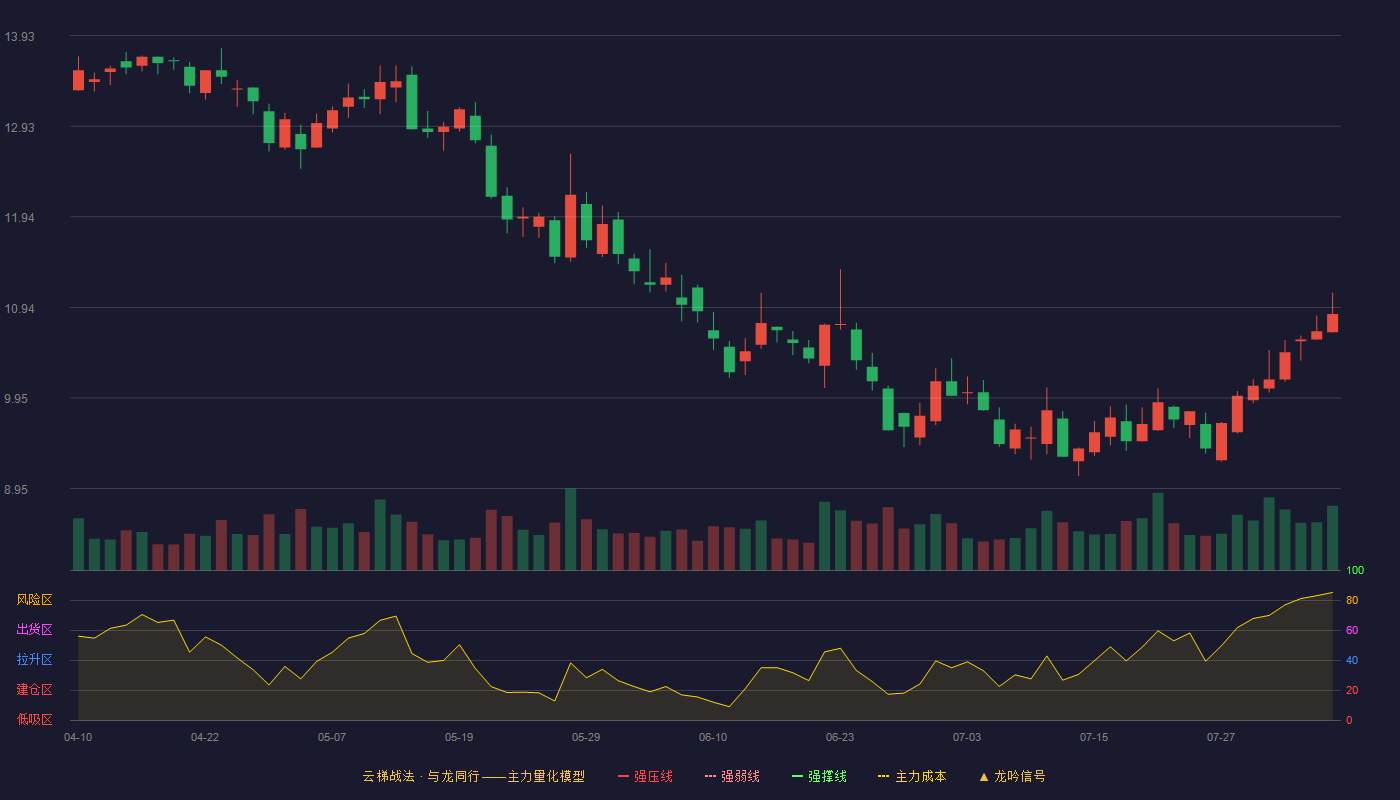Click the 06-10 date label
1400x800 pixels.
tap(713, 737)
